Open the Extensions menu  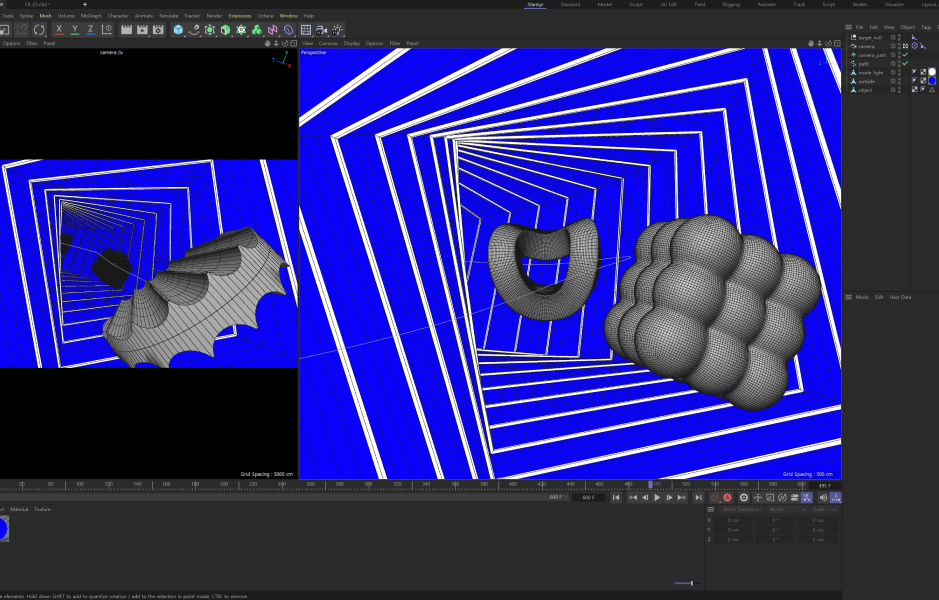tap(240, 16)
